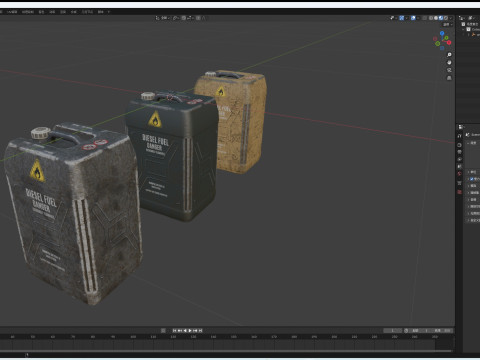Toggle the preview range clock icon
480x360 pixels.
pyautogui.click(x=406, y=330)
